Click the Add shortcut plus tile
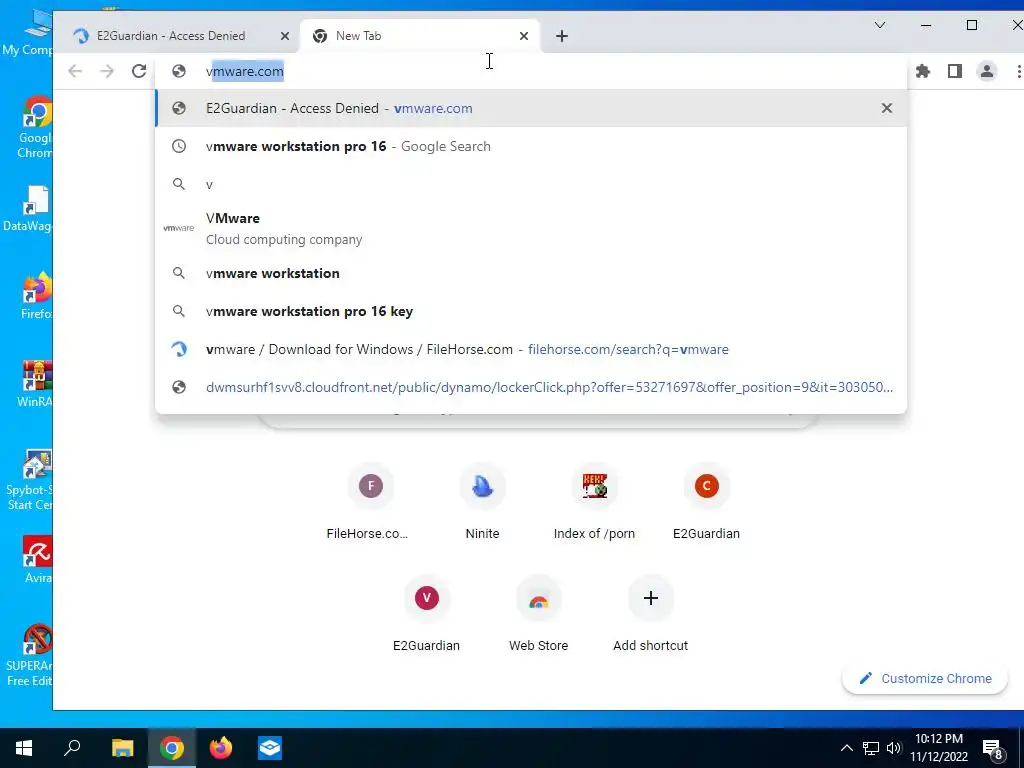This screenshot has width=1024, height=768. pos(650,614)
